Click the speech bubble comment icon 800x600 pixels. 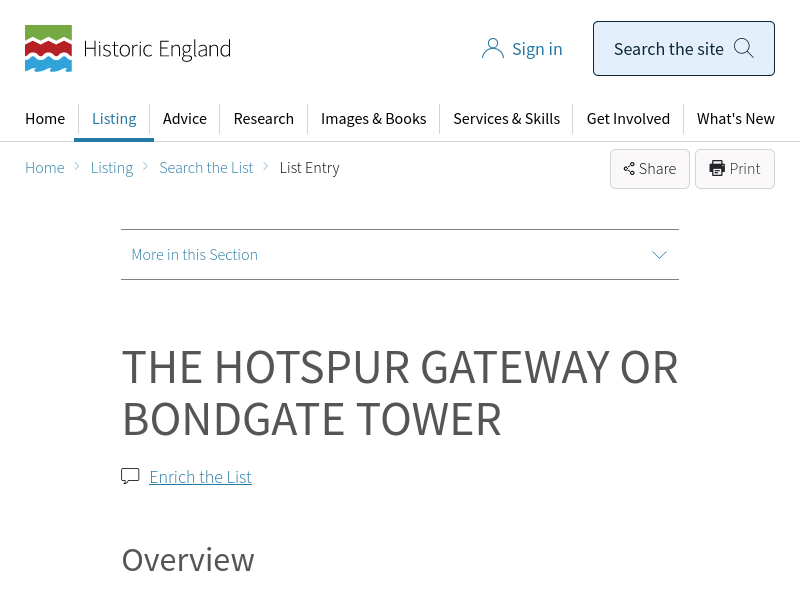(130, 476)
